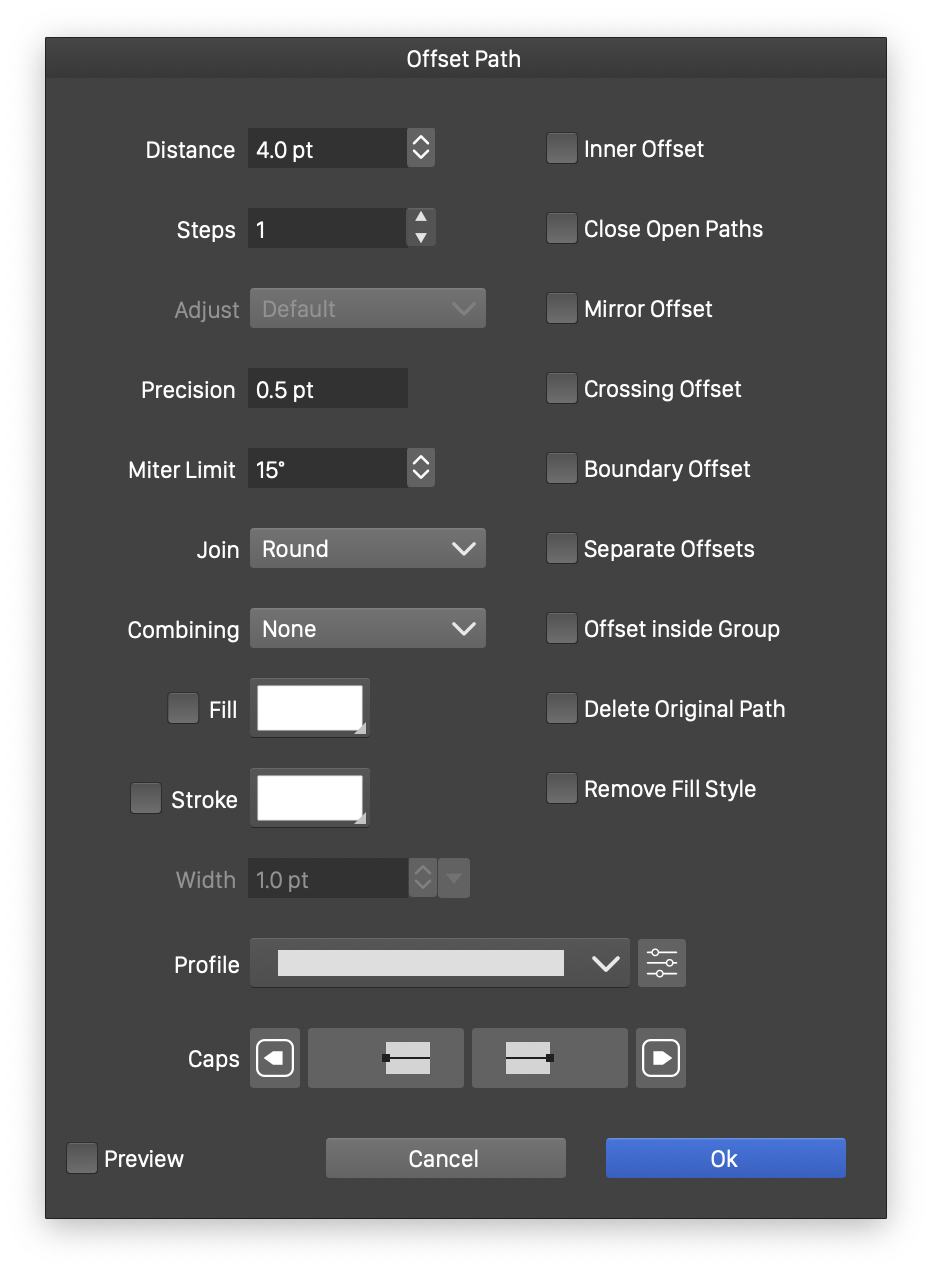Check the Delete Original Path option
Image resolution: width=932 pixels, height=1272 pixels.
[x=562, y=709]
